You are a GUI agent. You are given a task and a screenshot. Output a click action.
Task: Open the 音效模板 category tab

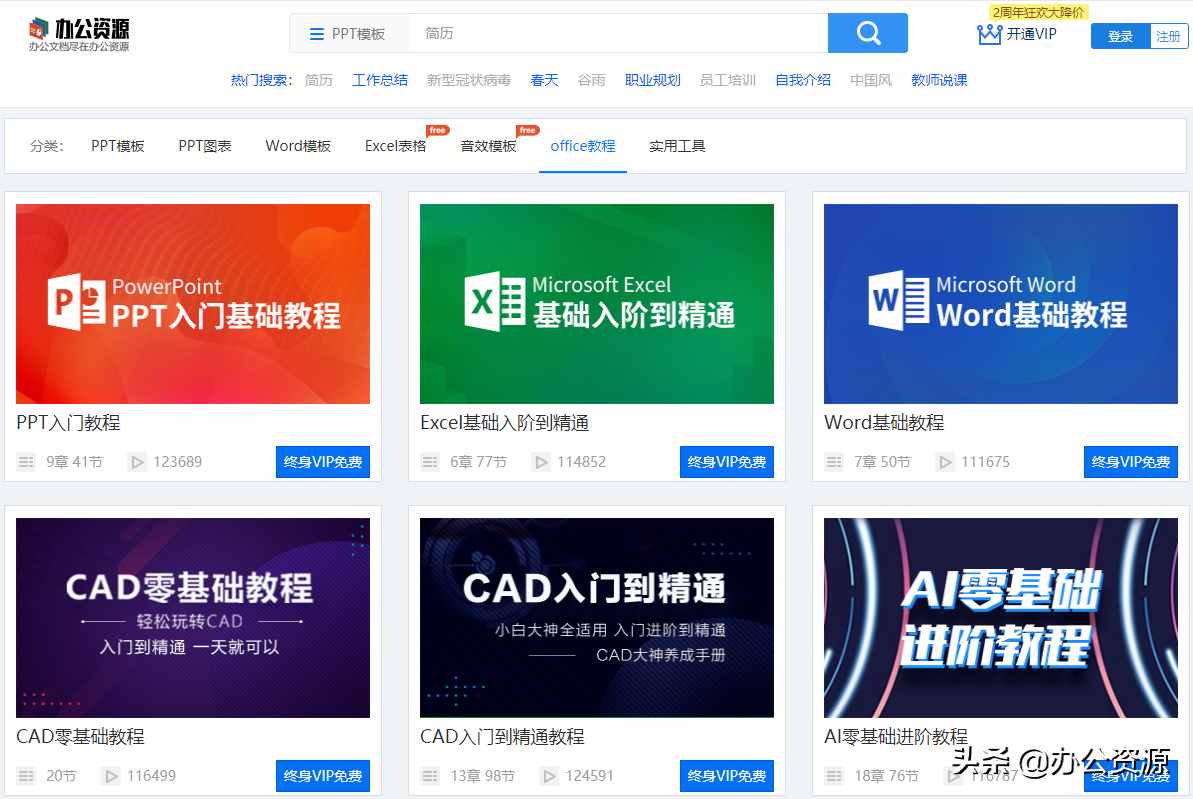(x=487, y=146)
